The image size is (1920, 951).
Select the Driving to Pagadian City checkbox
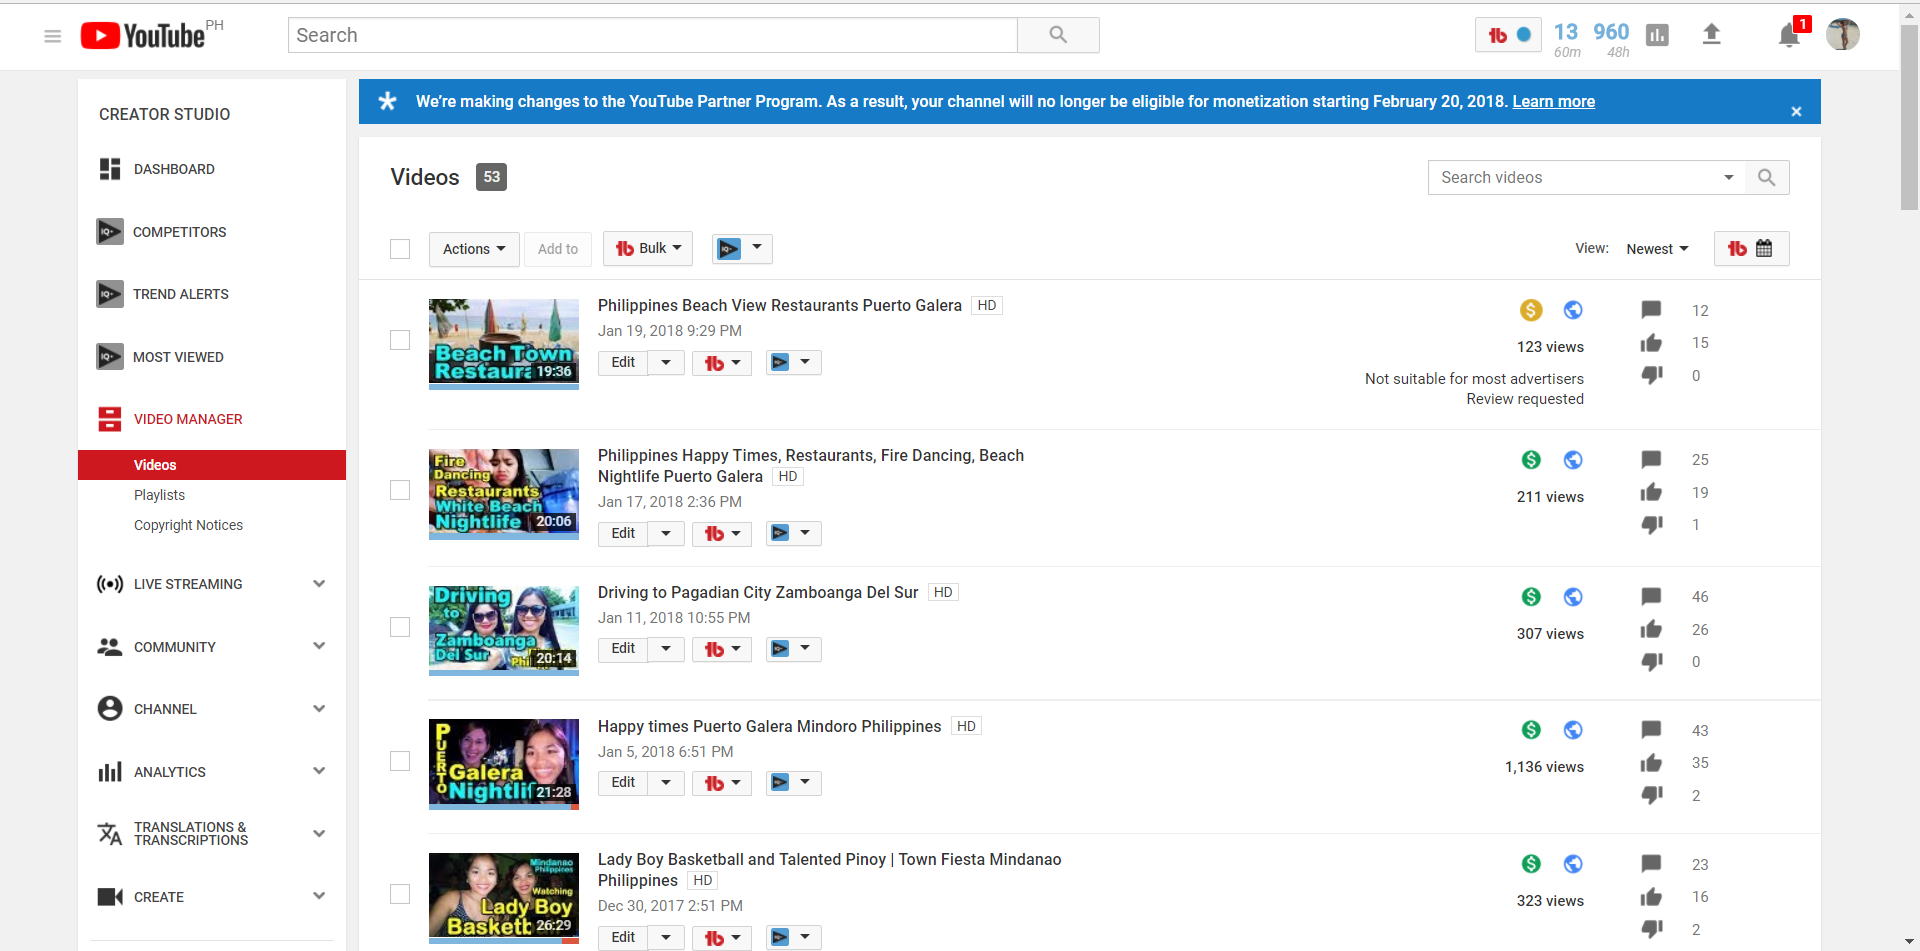[x=400, y=627]
